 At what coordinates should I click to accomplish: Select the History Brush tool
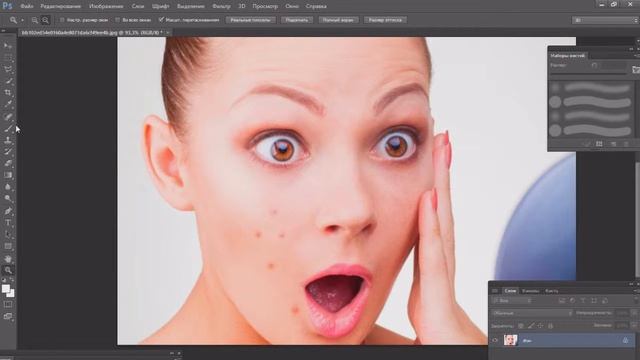click(x=8, y=152)
